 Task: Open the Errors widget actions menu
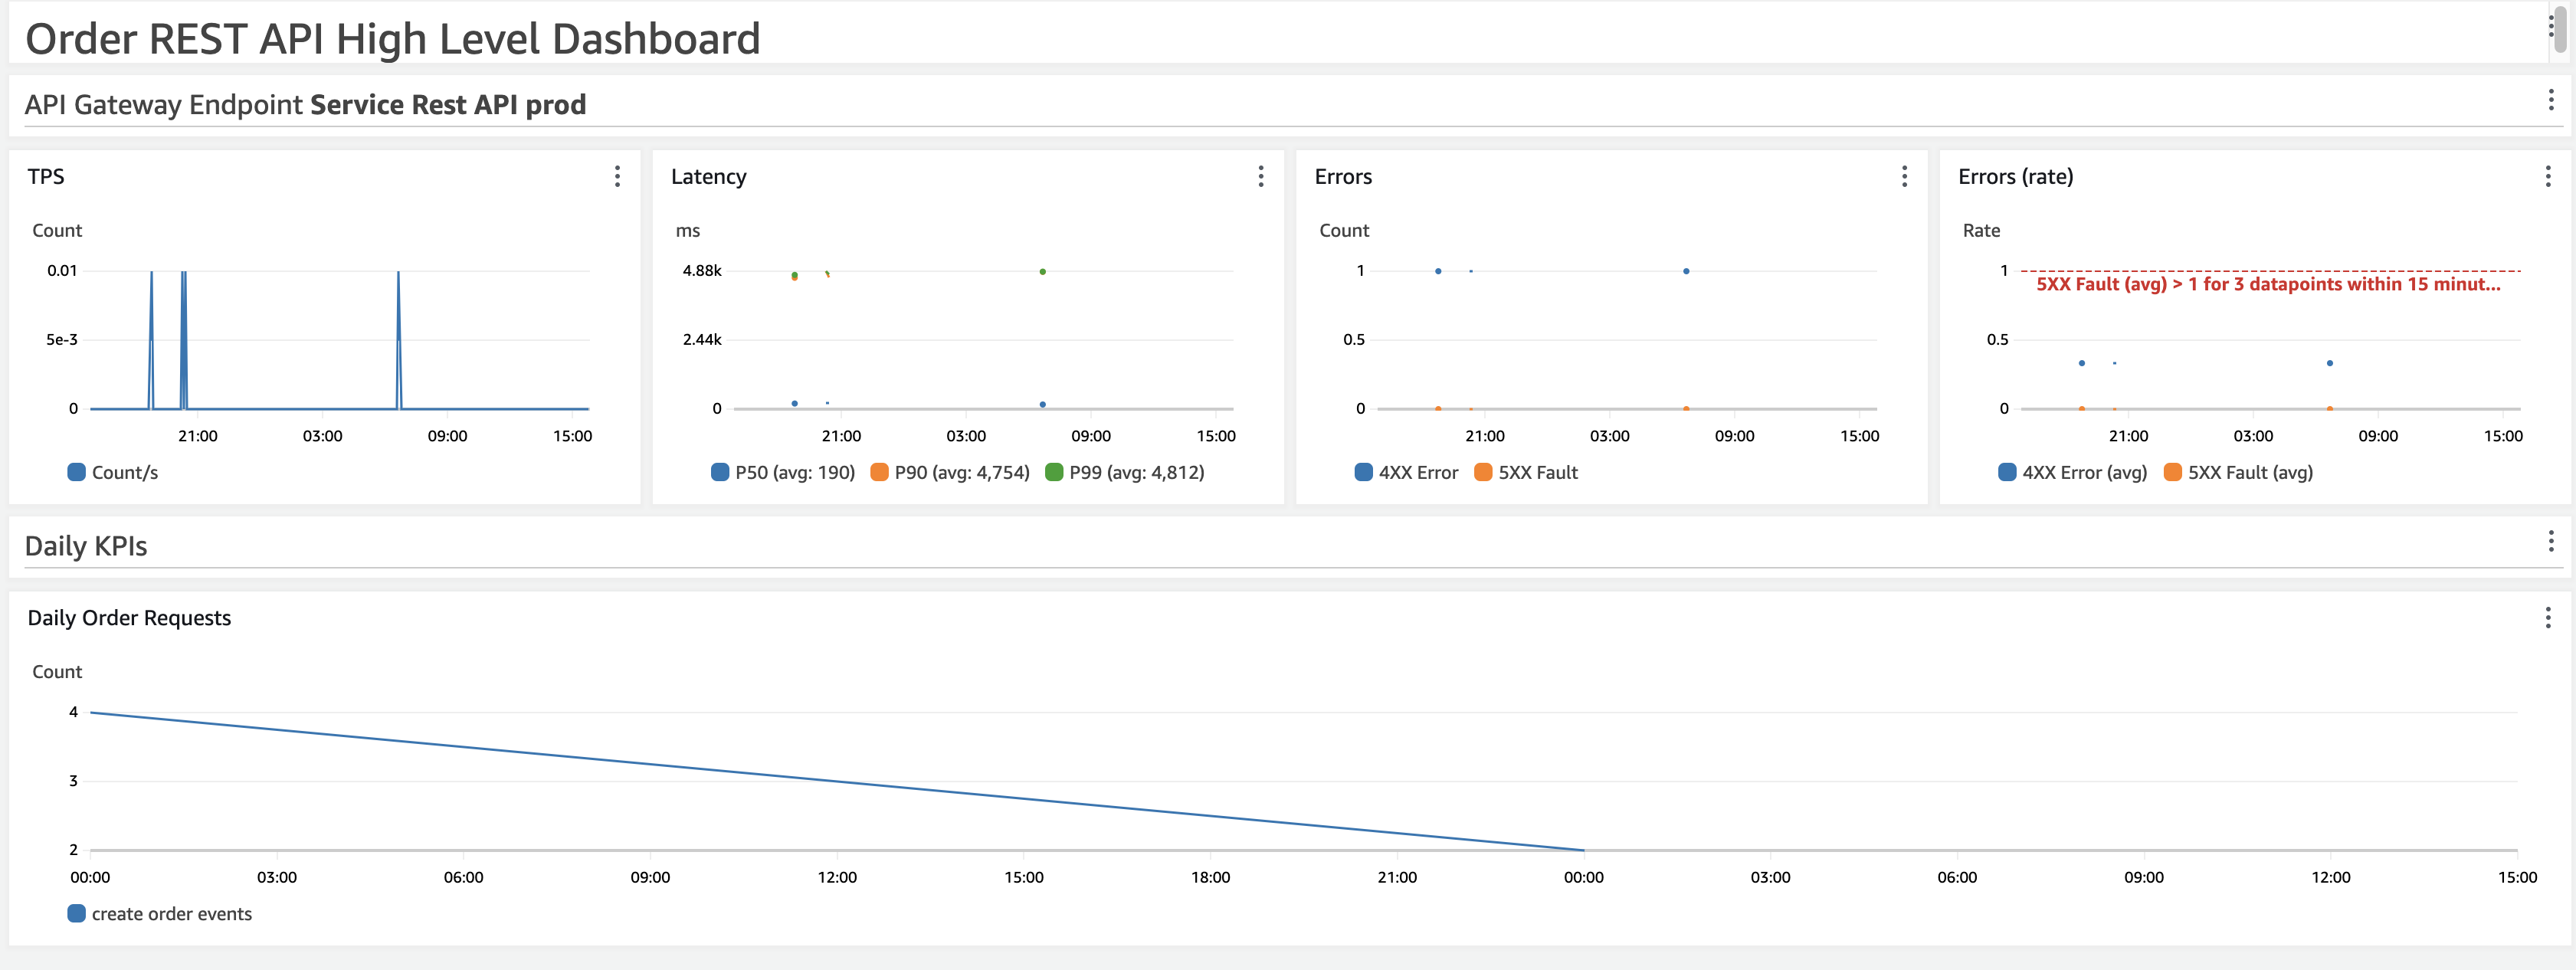1904,176
